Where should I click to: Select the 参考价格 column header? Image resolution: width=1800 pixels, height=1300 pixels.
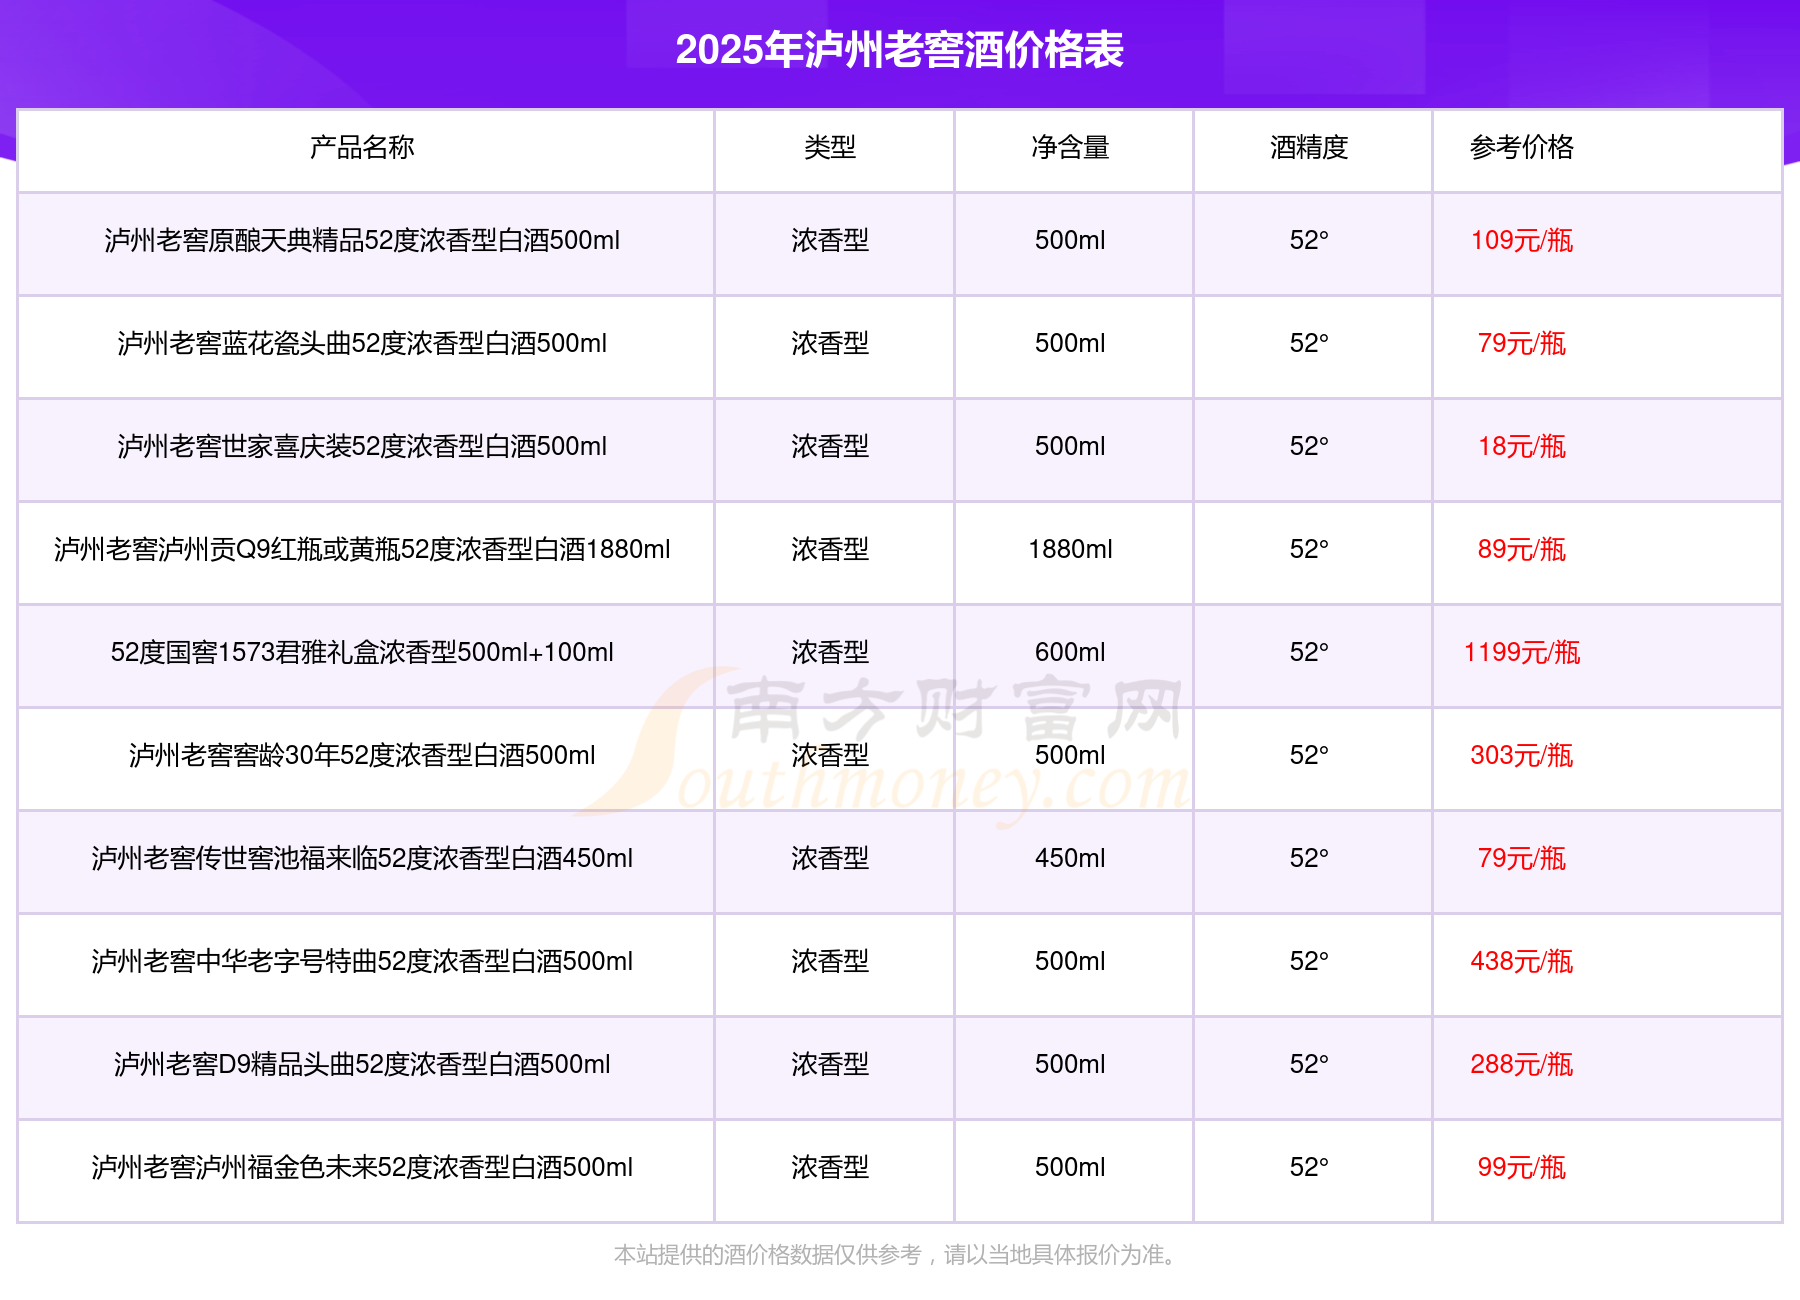(1521, 147)
